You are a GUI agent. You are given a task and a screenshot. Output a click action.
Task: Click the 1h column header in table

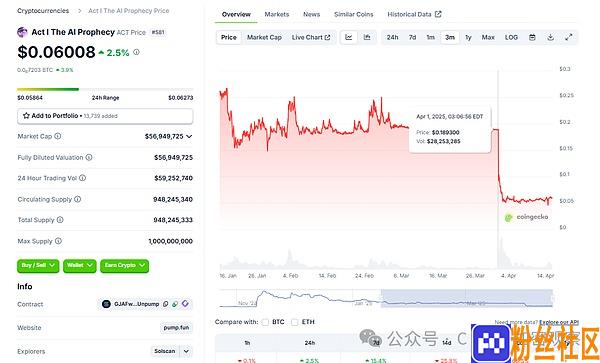pos(247,343)
